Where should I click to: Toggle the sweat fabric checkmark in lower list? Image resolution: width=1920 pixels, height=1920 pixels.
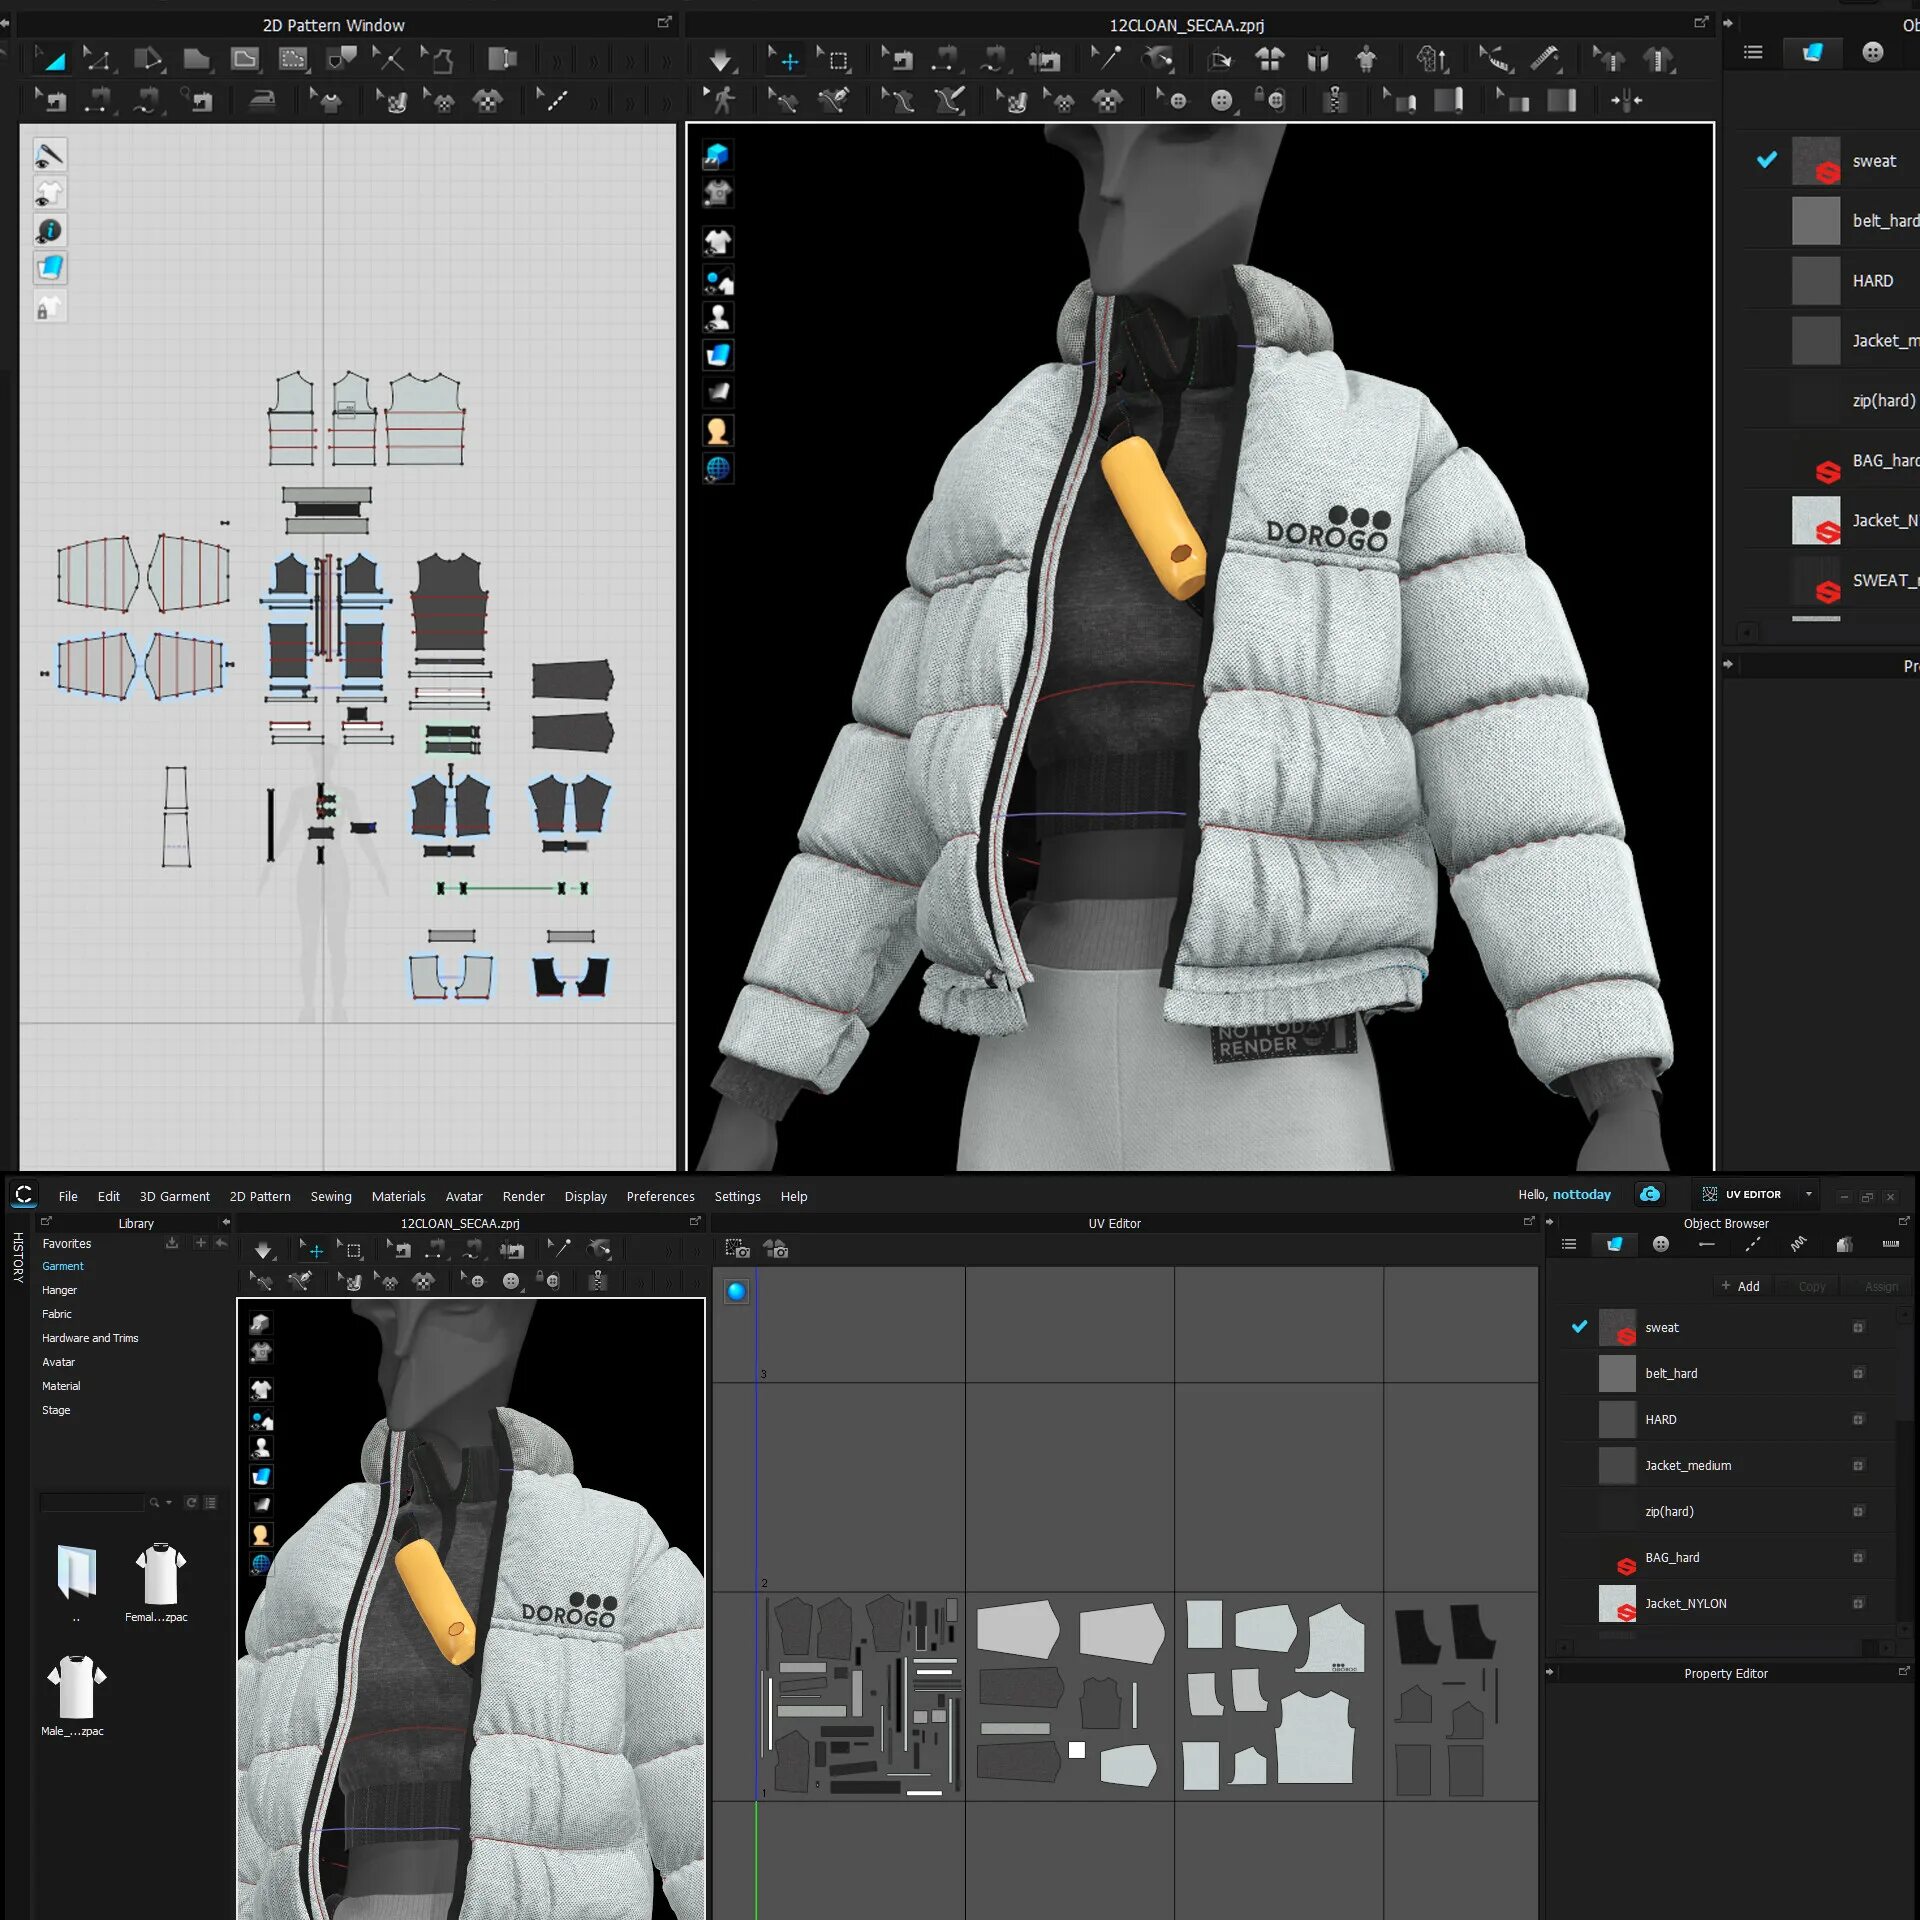pos(1579,1327)
